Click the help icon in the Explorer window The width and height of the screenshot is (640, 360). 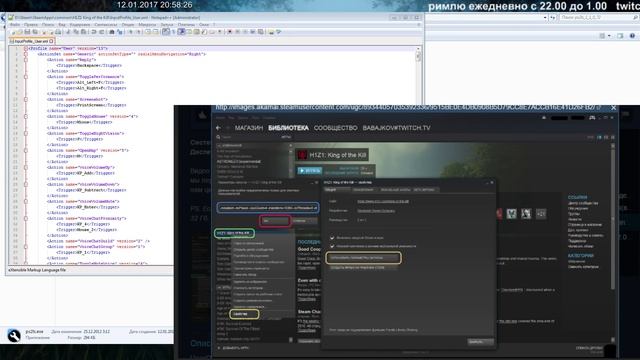click(x=632, y=36)
